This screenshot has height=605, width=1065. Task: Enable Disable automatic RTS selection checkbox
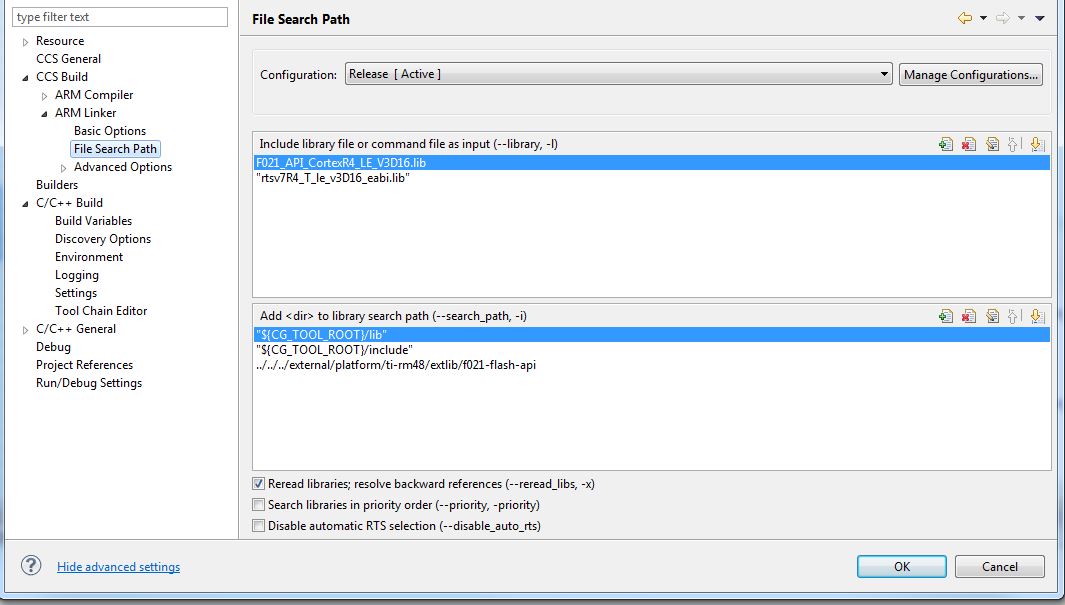(259, 526)
